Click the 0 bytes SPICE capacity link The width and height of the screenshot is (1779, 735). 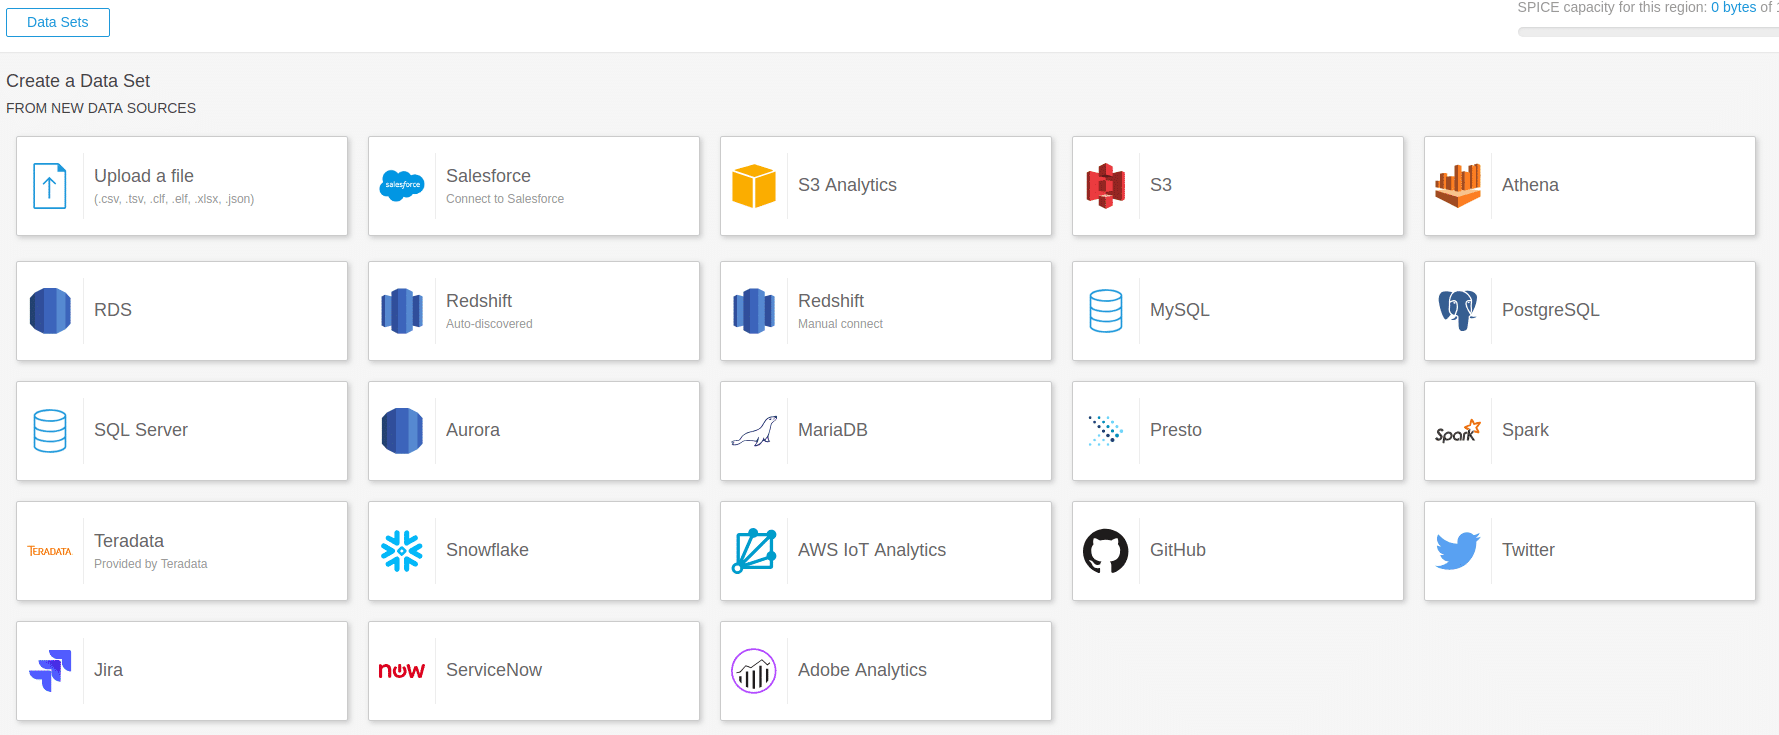(x=1734, y=7)
